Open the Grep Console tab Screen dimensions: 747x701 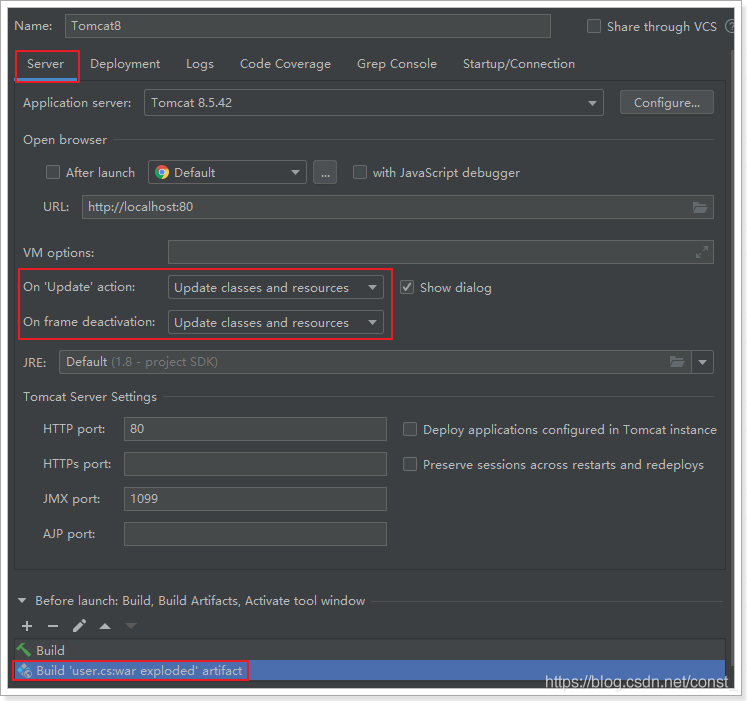pyautogui.click(x=397, y=64)
